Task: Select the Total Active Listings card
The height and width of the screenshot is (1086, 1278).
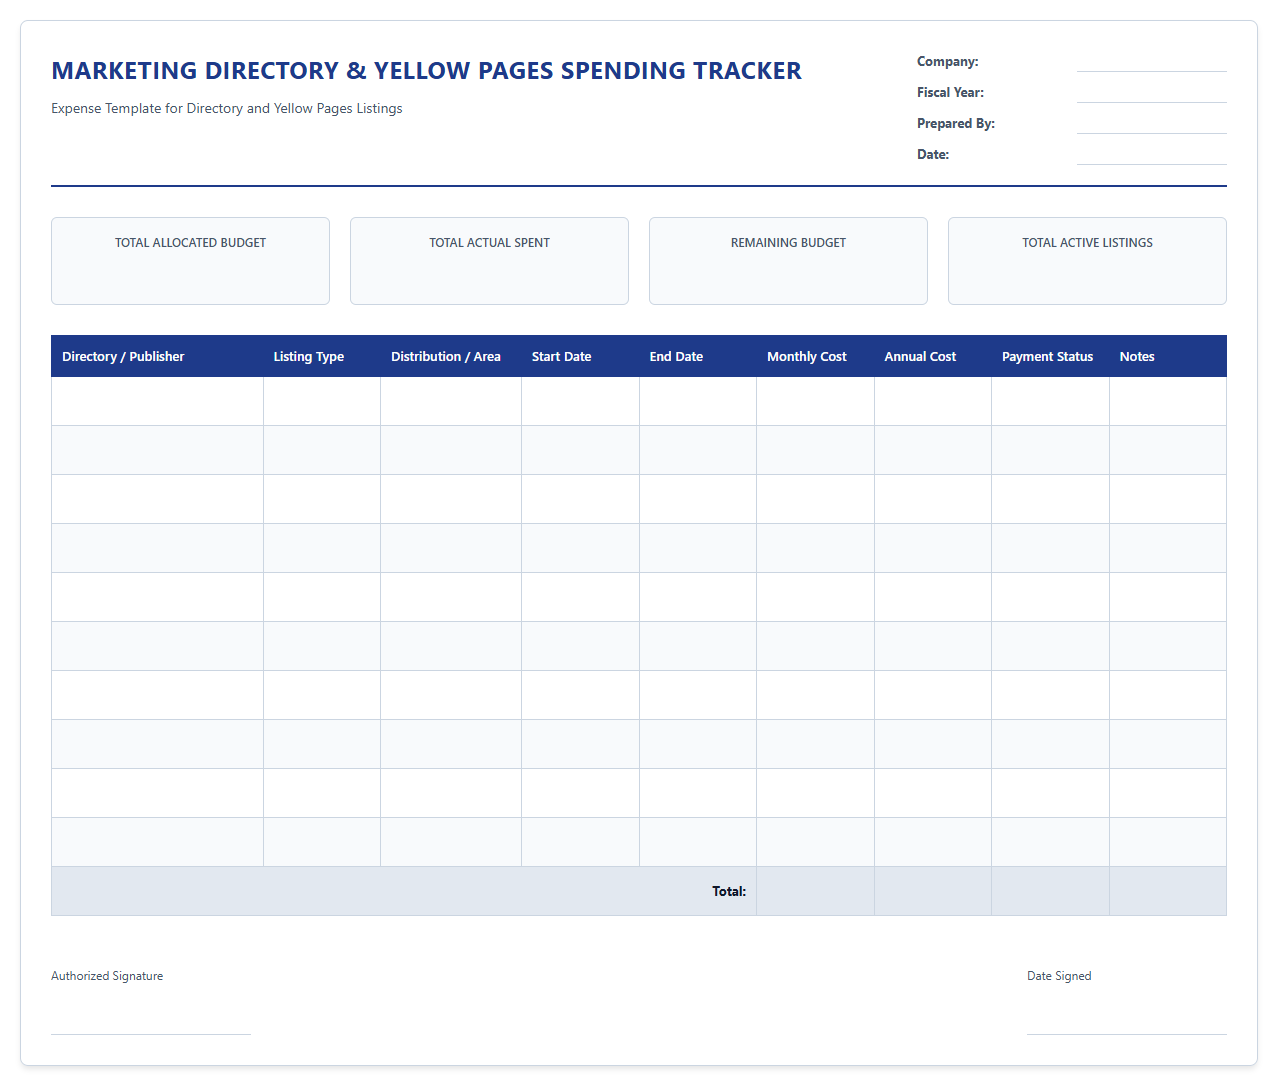Action: click(1087, 261)
